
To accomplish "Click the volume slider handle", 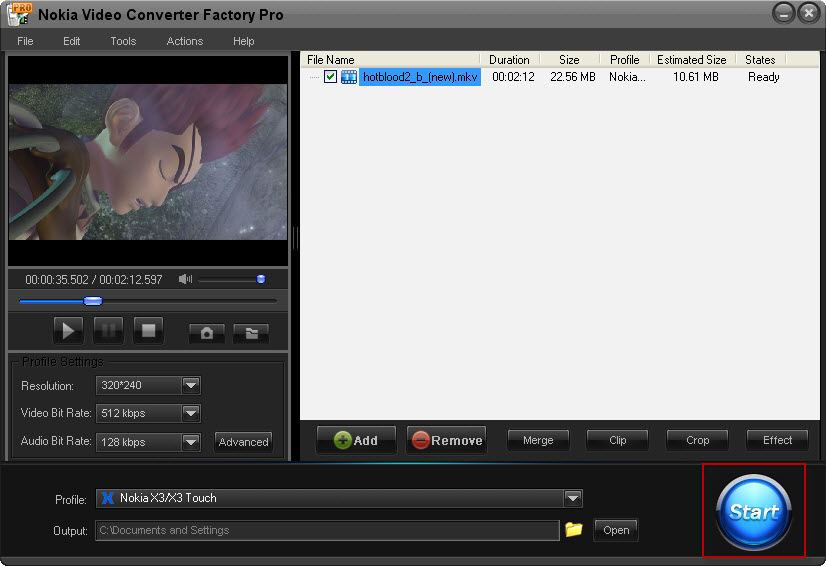I will (x=261, y=279).
